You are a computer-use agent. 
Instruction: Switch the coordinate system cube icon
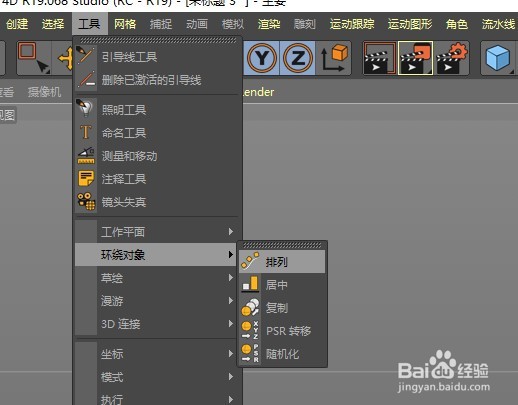coord(334,58)
